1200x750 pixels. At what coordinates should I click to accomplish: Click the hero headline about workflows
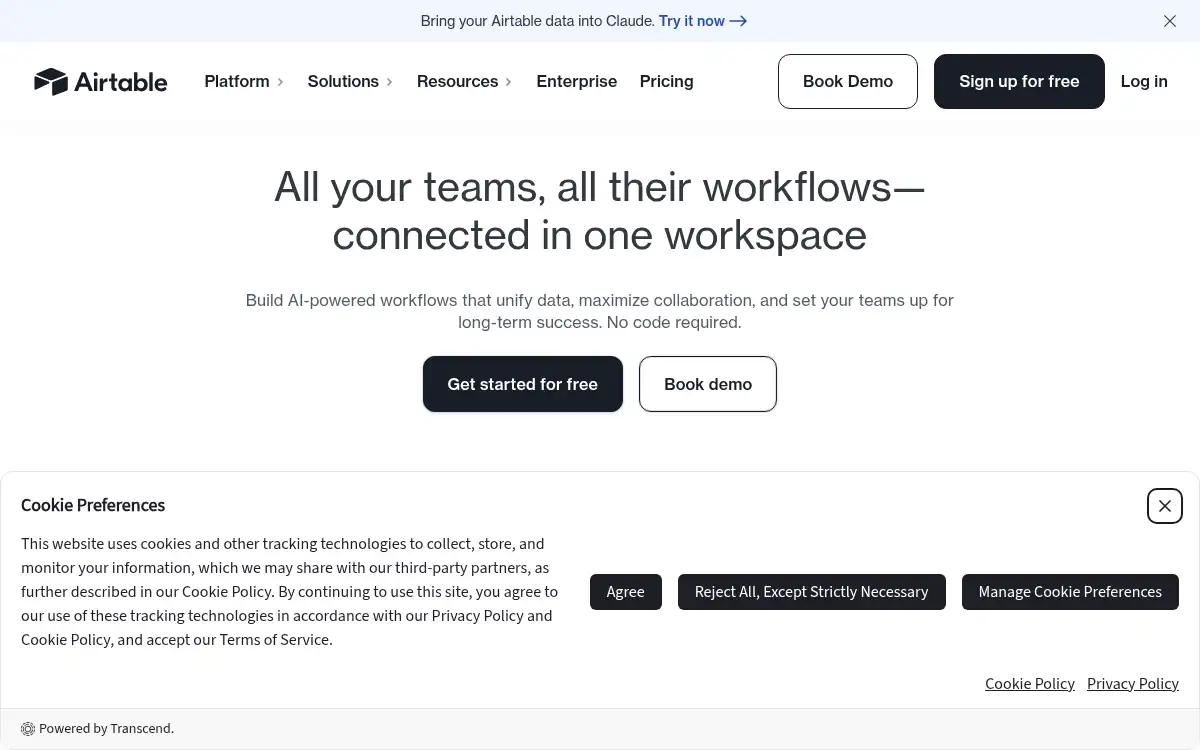pyautogui.click(x=600, y=211)
